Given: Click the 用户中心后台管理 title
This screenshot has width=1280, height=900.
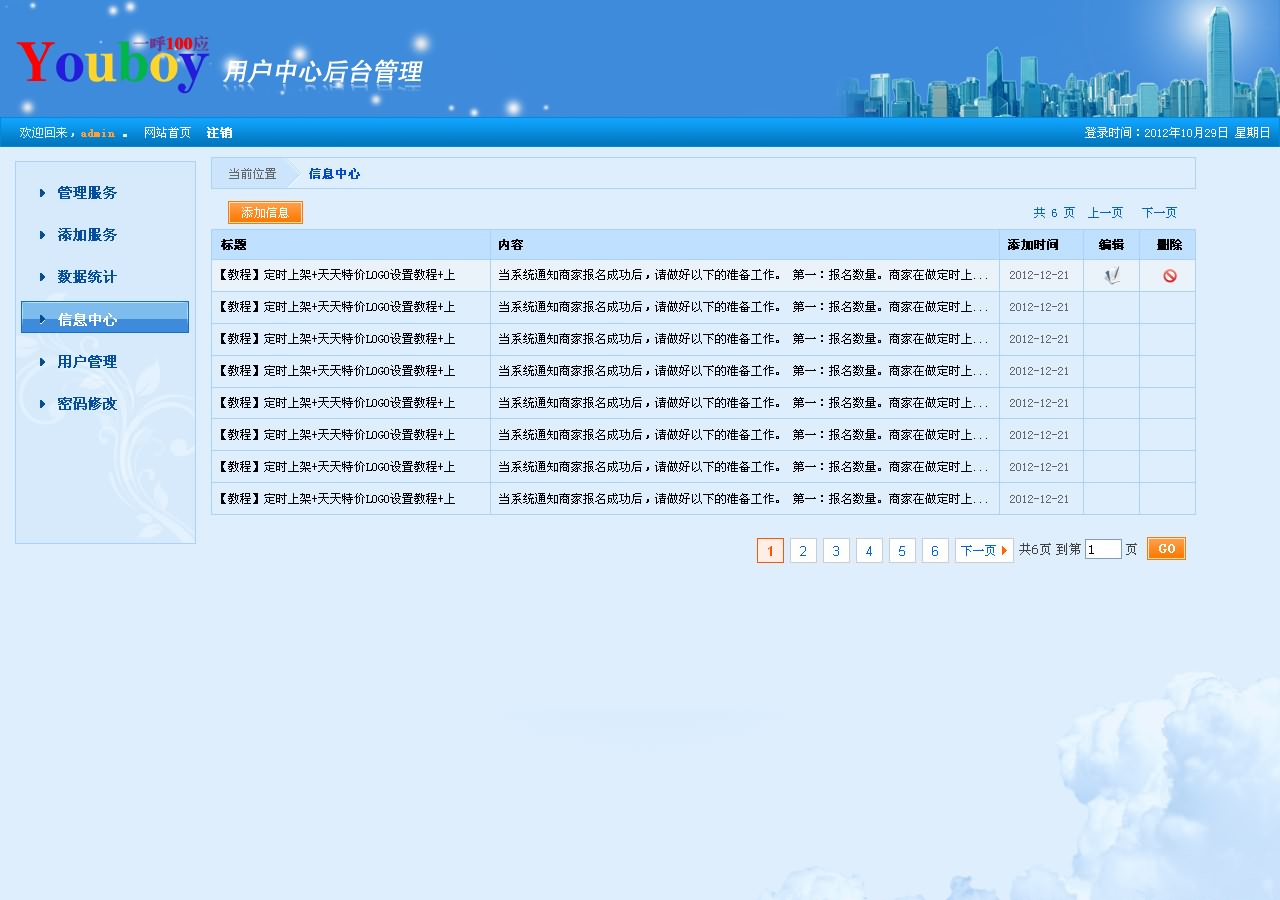Looking at the screenshot, I should coord(322,72).
